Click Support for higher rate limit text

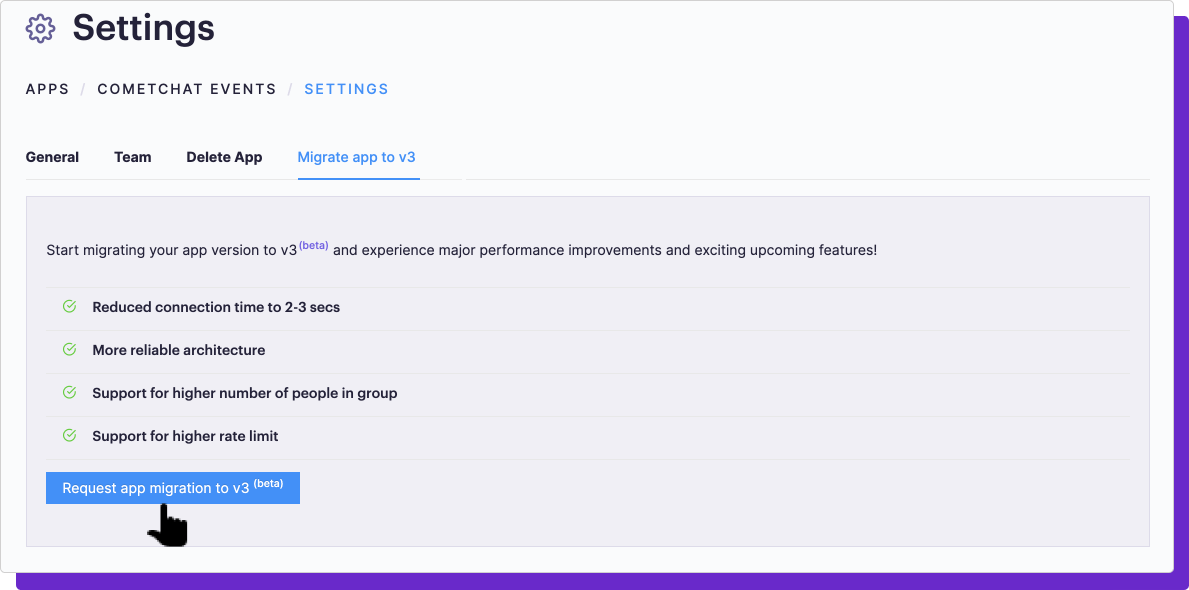pos(185,436)
